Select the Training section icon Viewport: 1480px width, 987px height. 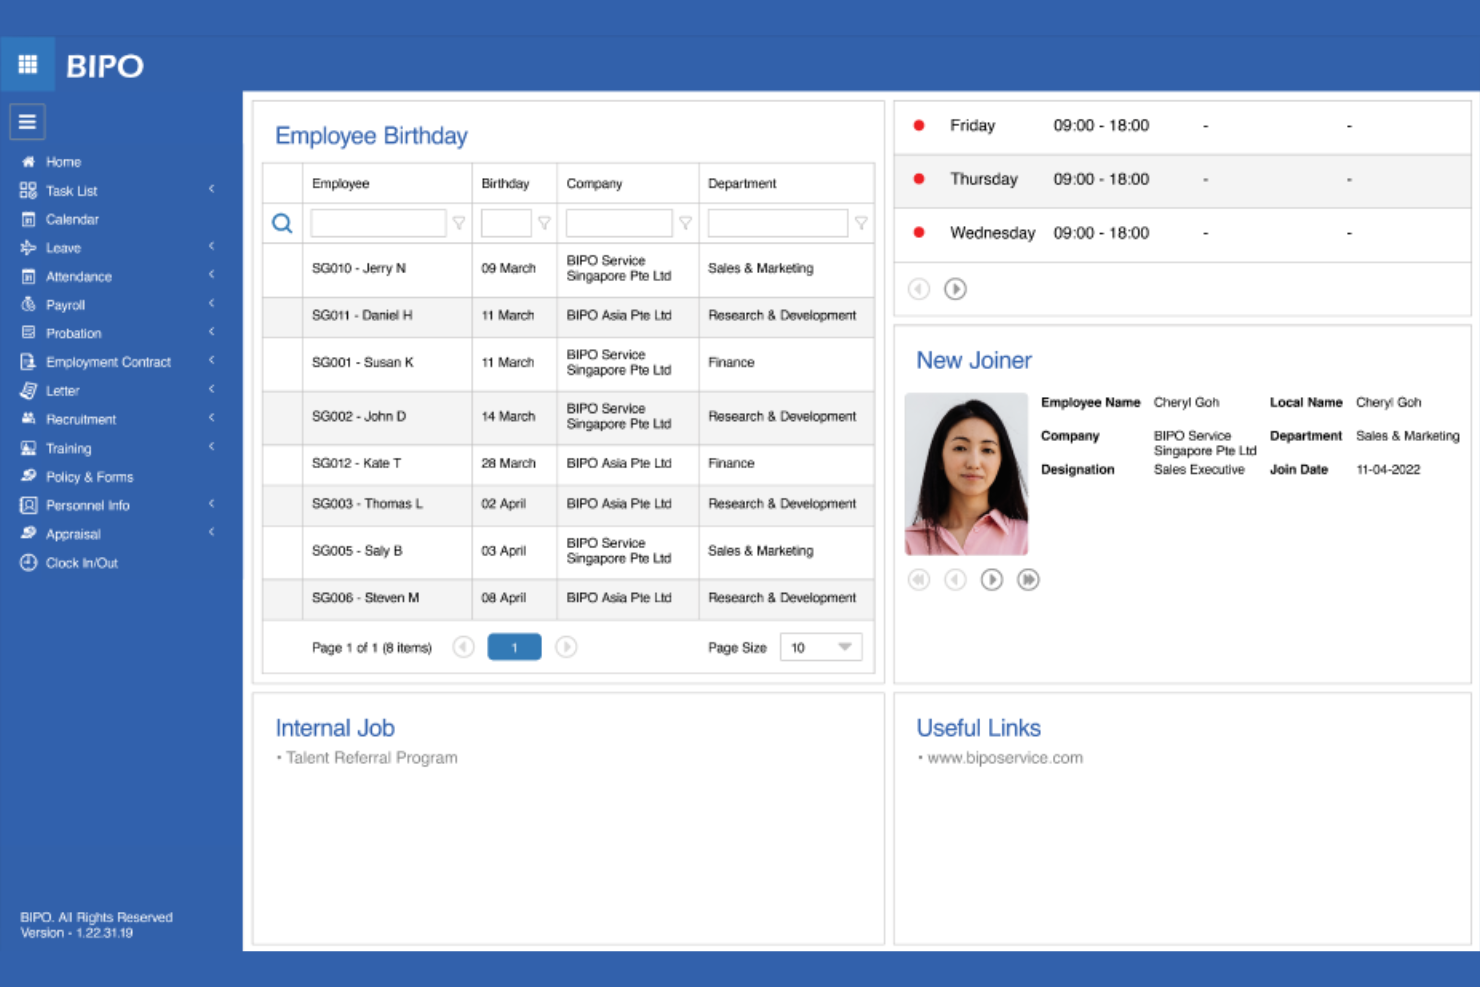point(28,448)
